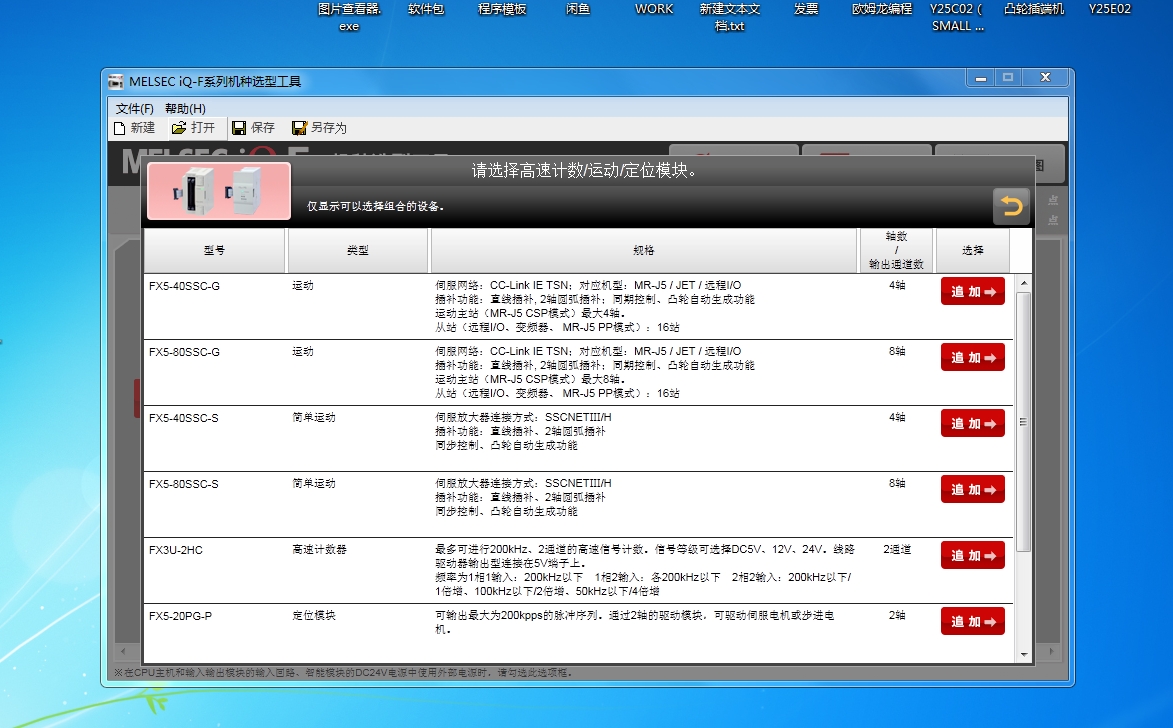Add the FX5-80SSC-G module
The width and height of the screenshot is (1173, 728).
972,357
